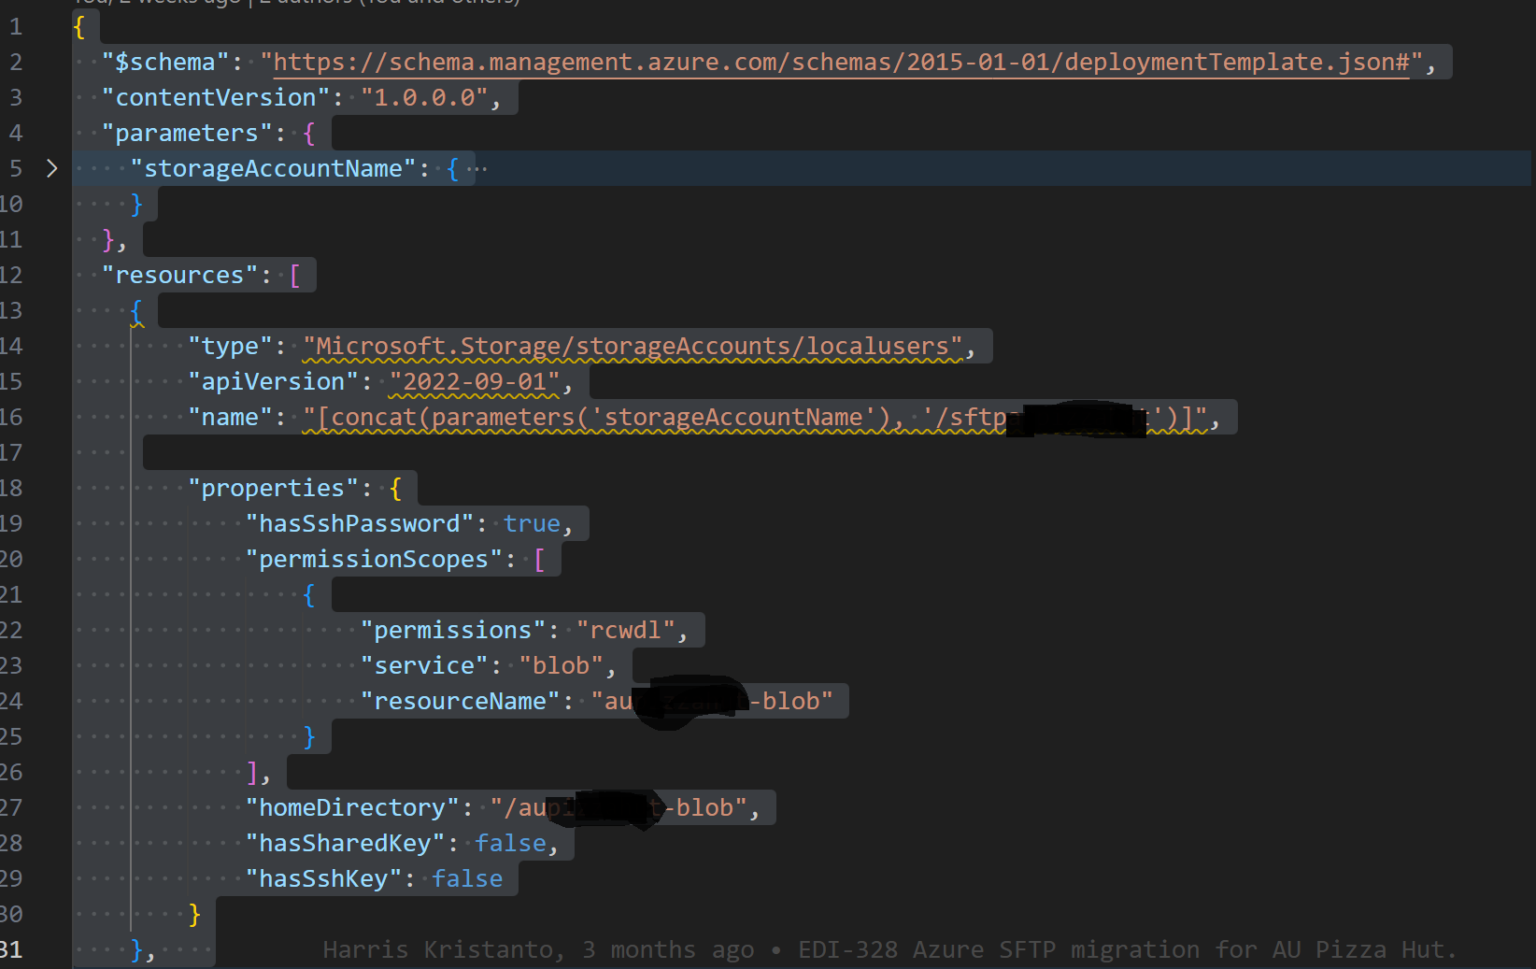Select the Microsoft.Storage/storageAccounts/localusers value
The height and width of the screenshot is (969, 1536).
coord(633,346)
